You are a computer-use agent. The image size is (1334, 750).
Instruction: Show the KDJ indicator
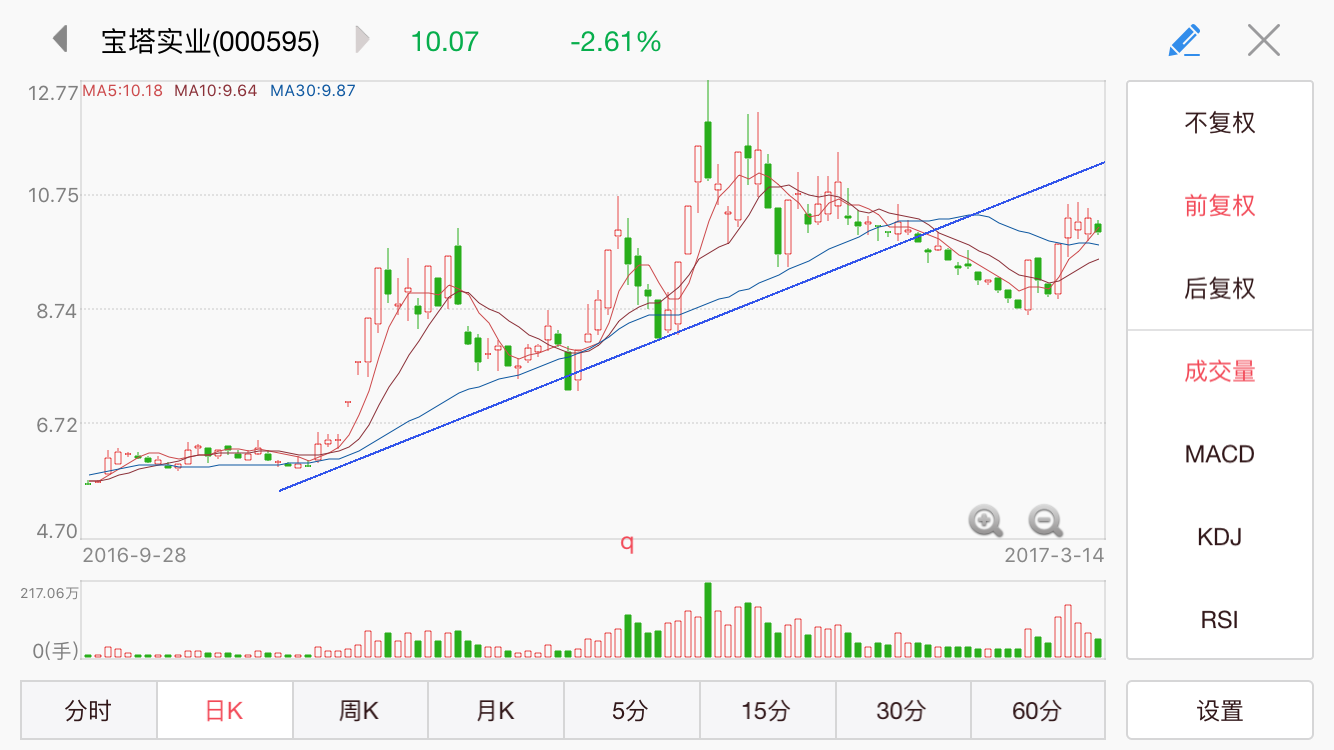1220,537
